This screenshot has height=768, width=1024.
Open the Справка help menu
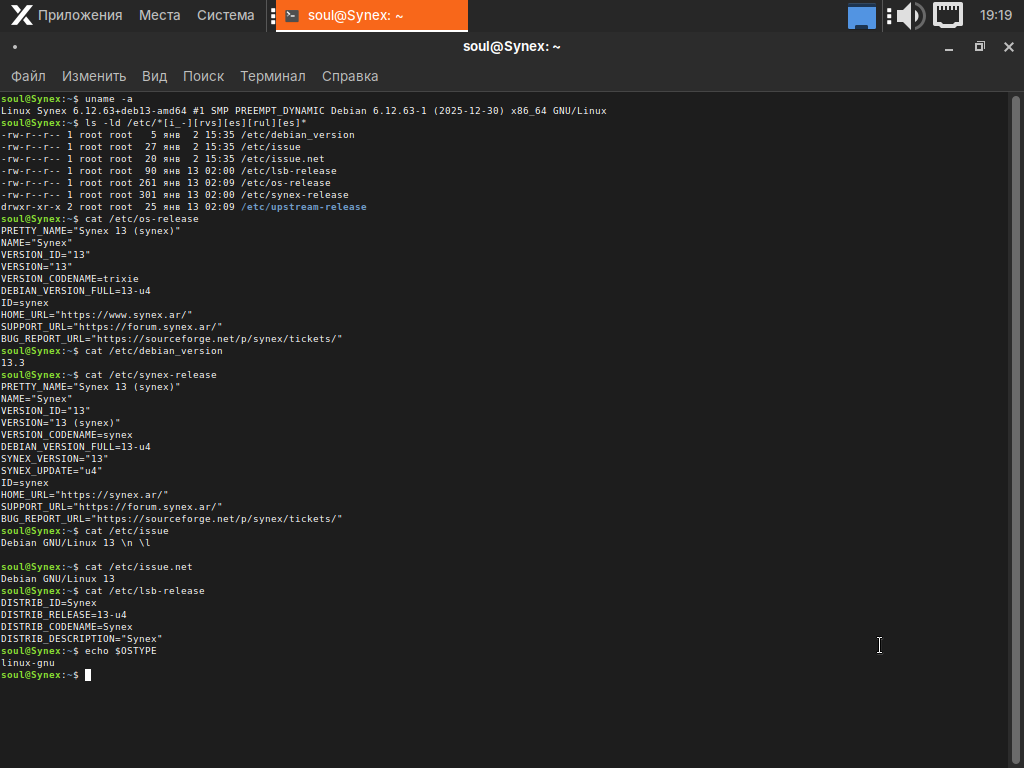click(x=350, y=76)
